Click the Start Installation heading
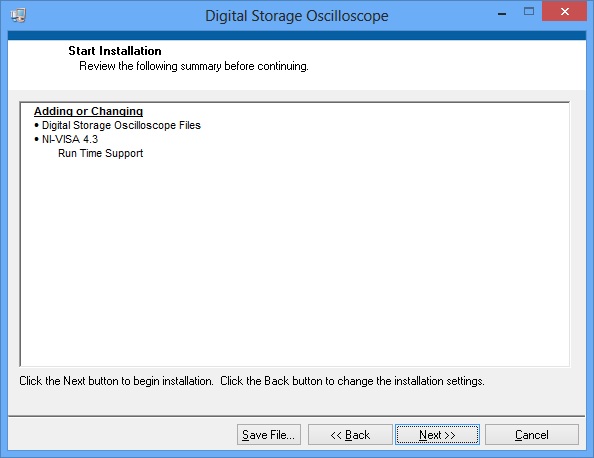594x458 pixels. pos(115,51)
